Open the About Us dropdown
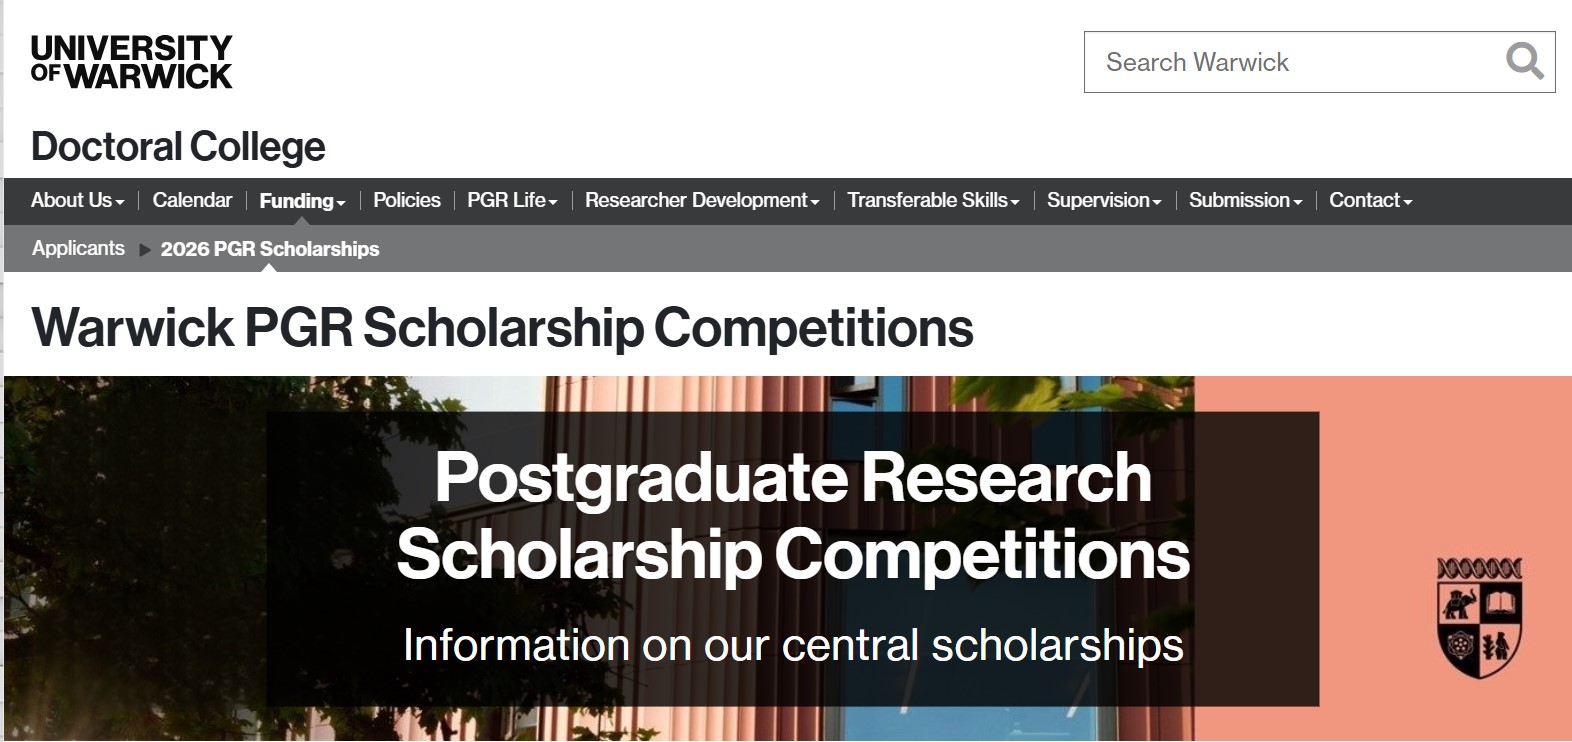Viewport: 1572px width, 742px height. pyautogui.click(x=74, y=200)
